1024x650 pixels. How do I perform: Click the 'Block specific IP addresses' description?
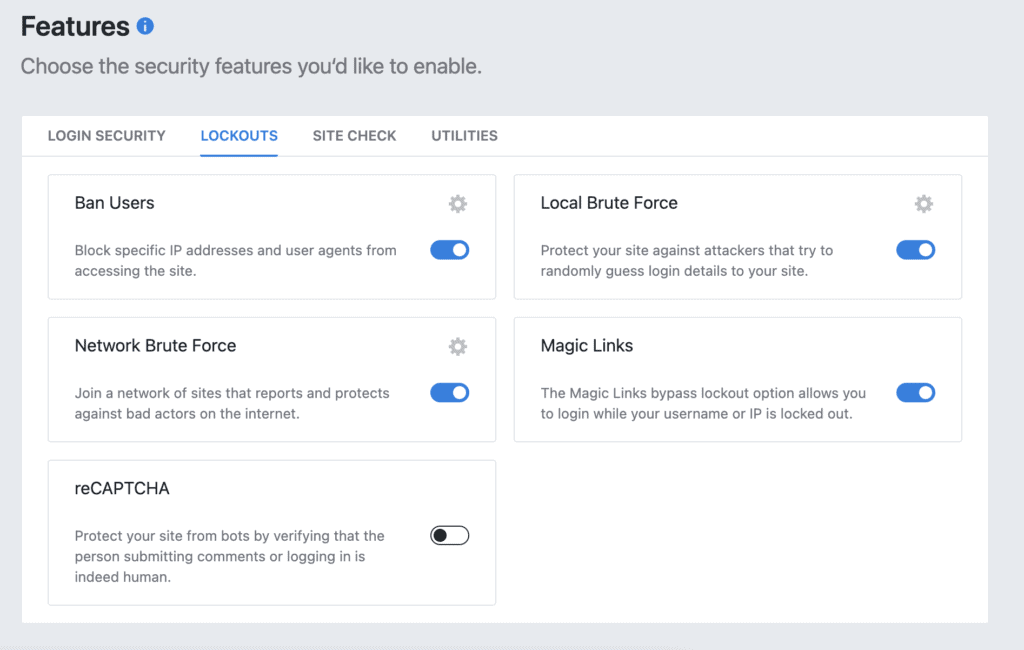click(x=235, y=261)
